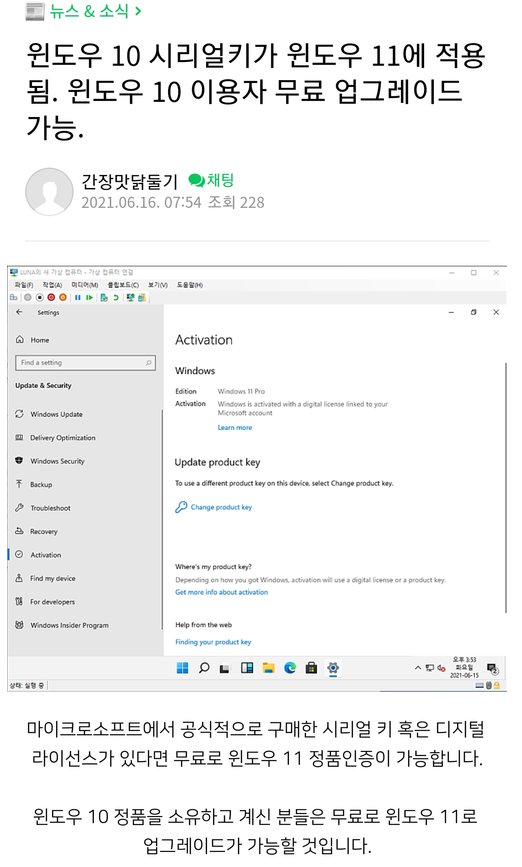Viewport: 522px width, 867px height.
Task: Select Backup in sidebar
Action: click(34, 484)
